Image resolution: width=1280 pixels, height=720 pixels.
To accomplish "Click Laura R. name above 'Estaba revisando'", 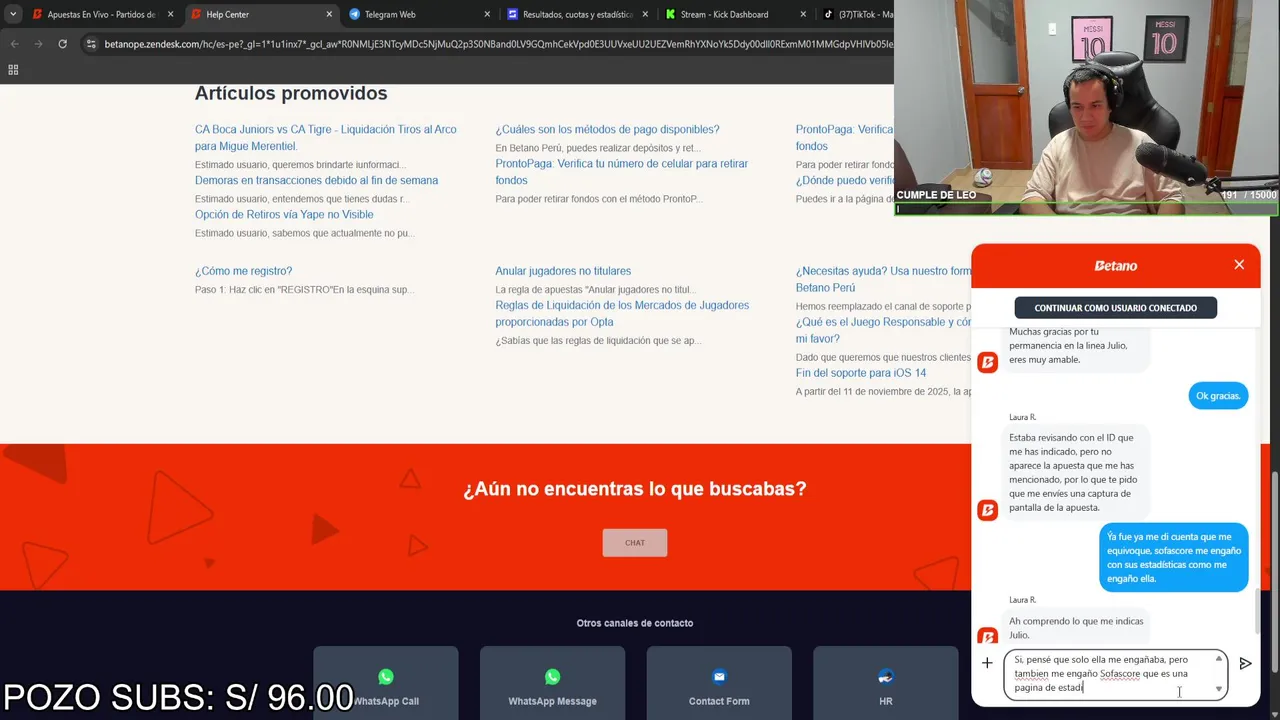I will point(1022,417).
